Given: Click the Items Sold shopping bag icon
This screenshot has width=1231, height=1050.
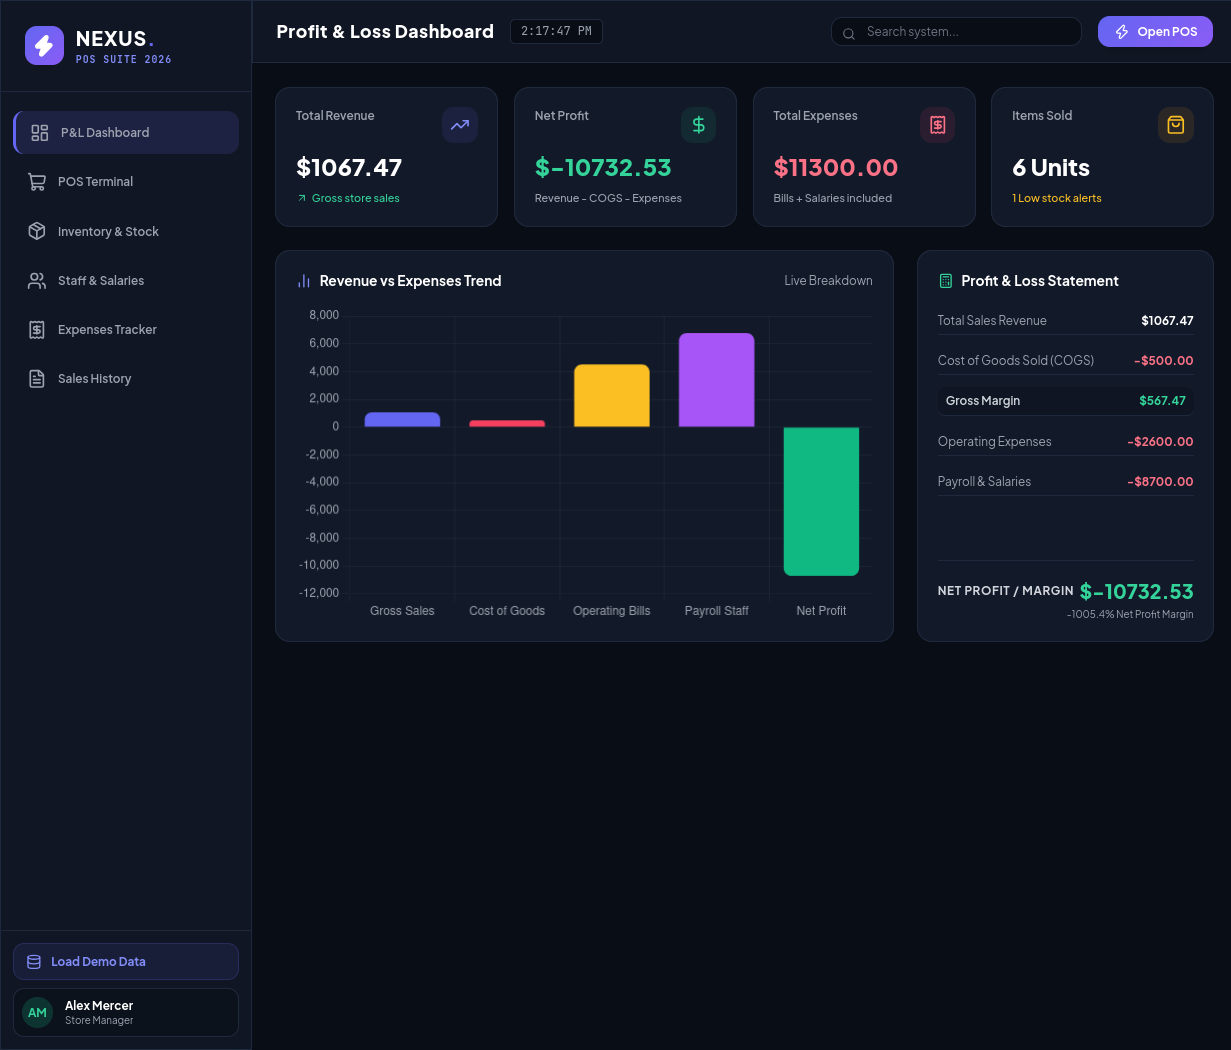Looking at the screenshot, I should [1176, 125].
